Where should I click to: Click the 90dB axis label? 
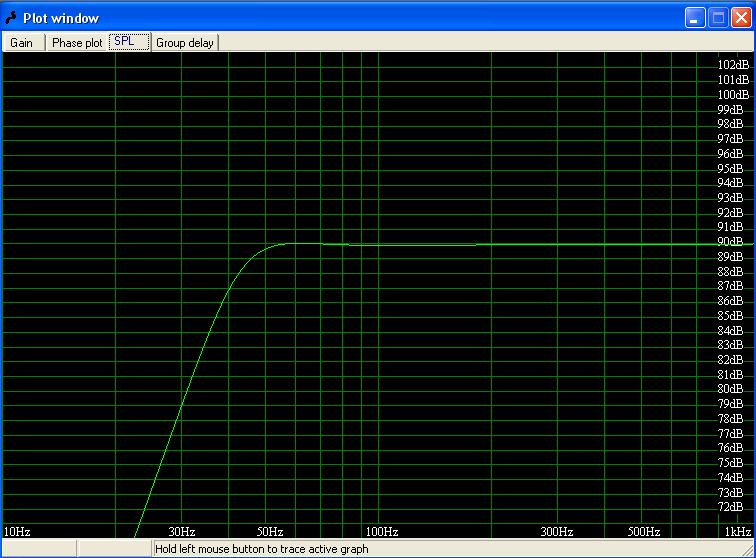point(730,241)
